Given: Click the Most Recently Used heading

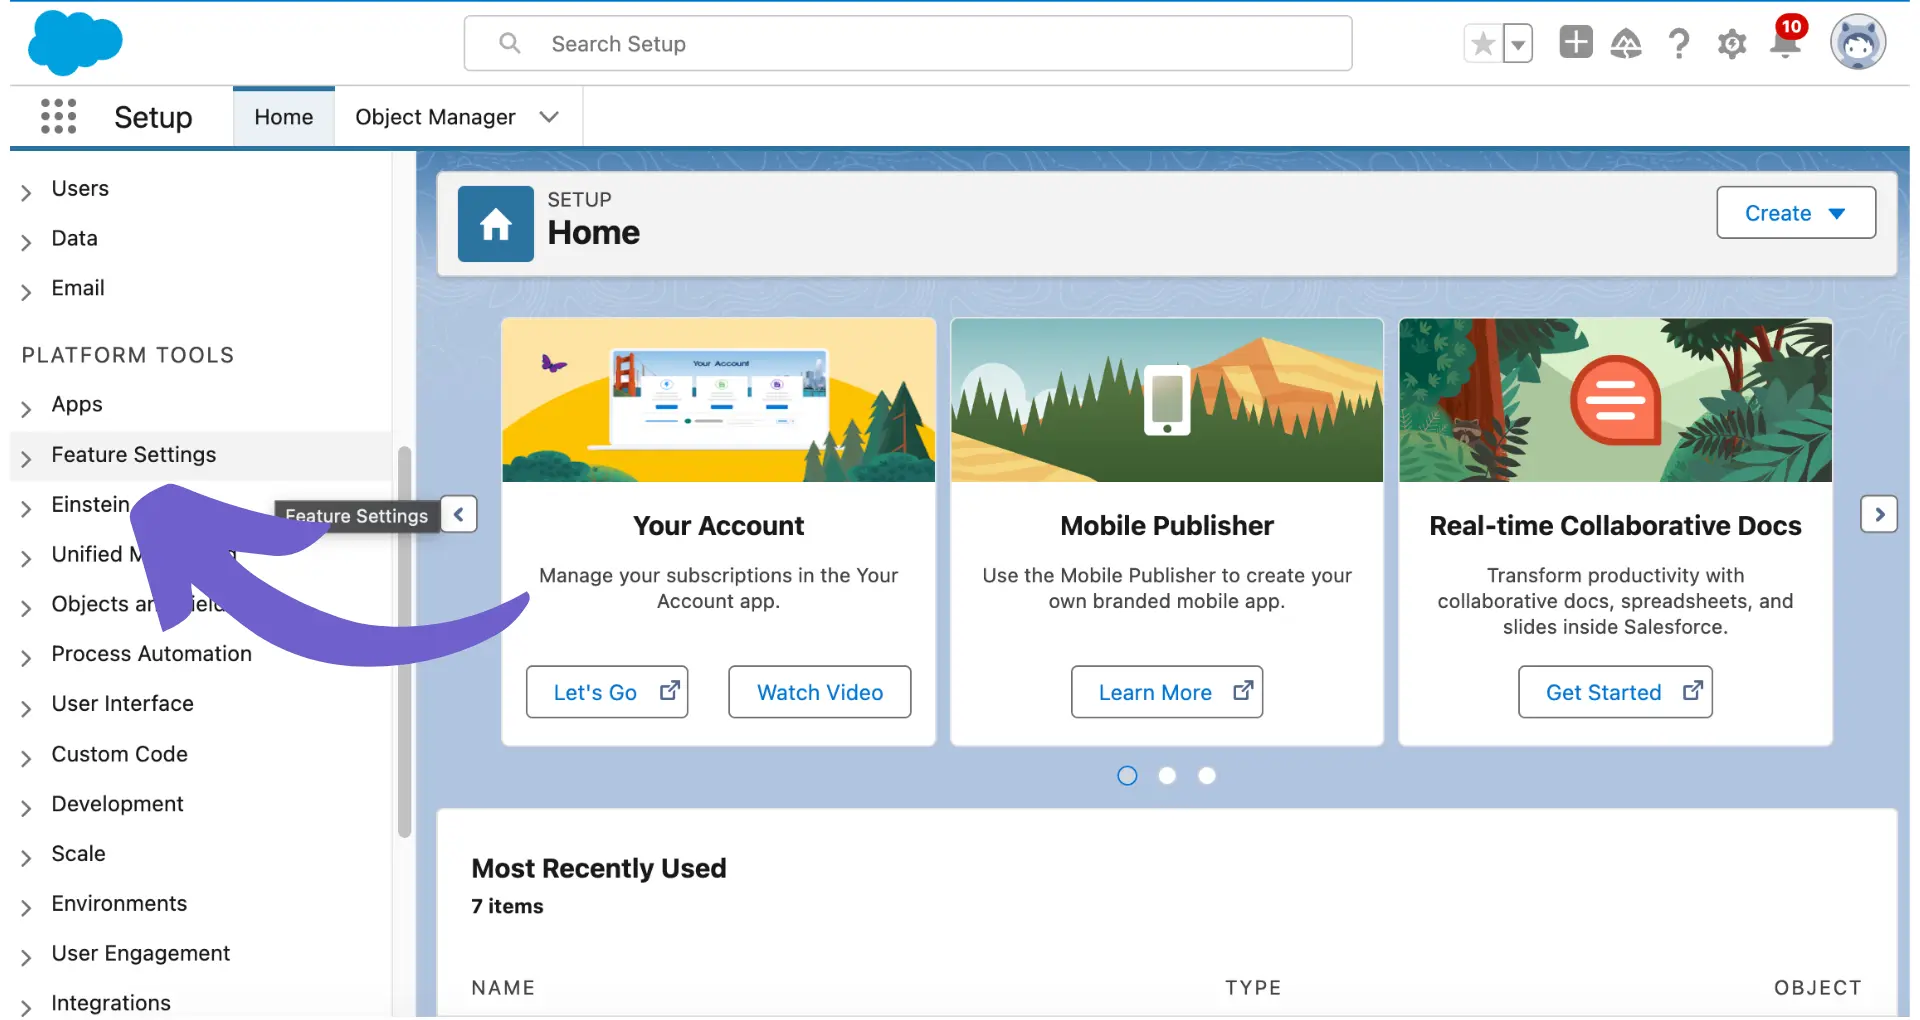Looking at the screenshot, I should pyautogui.click(x=599, y=868).
